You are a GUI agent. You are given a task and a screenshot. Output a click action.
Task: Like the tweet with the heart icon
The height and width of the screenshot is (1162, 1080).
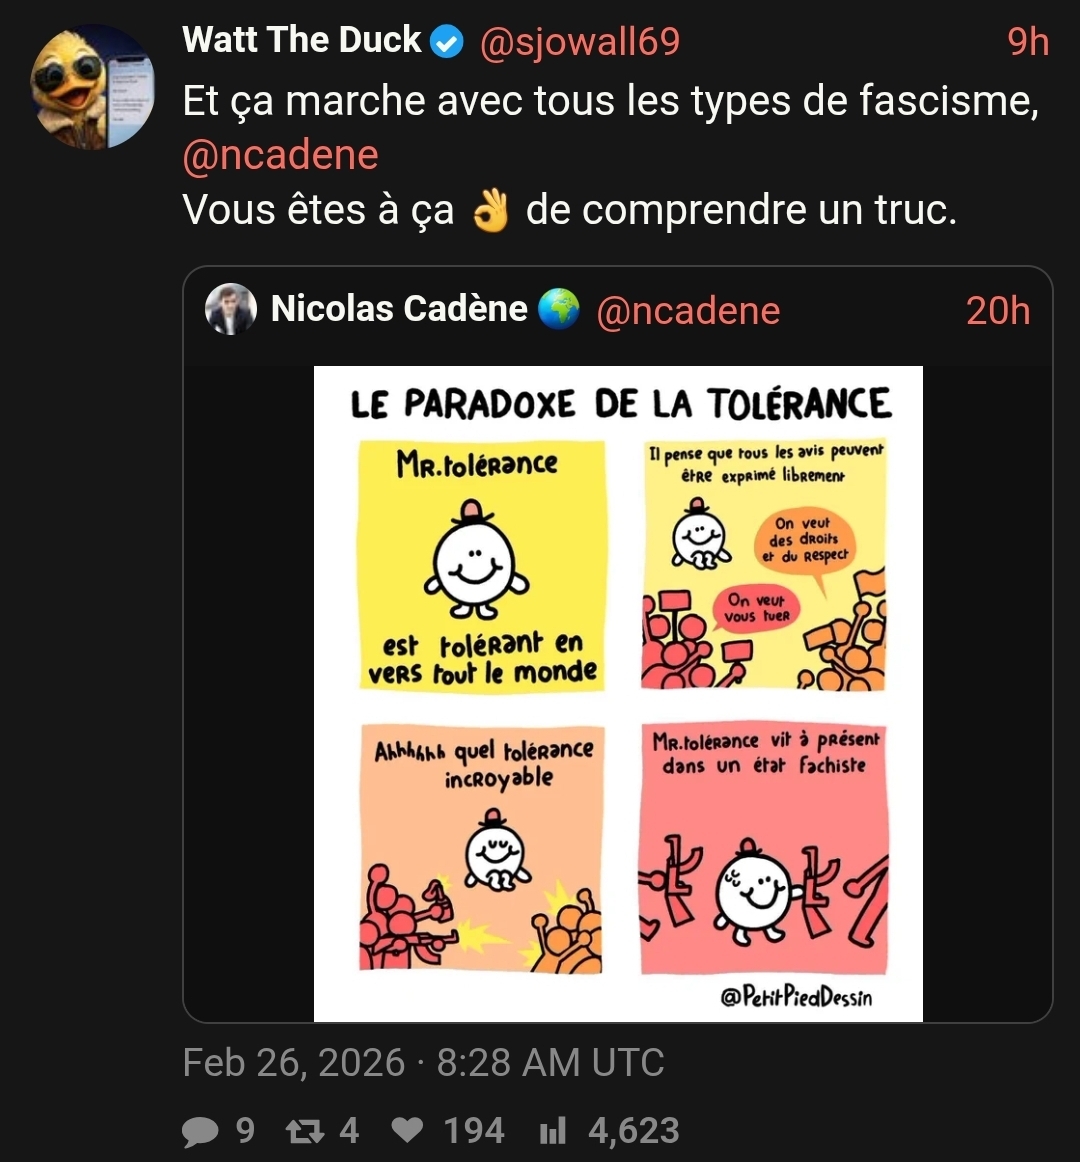click(x=407, y=1130)
